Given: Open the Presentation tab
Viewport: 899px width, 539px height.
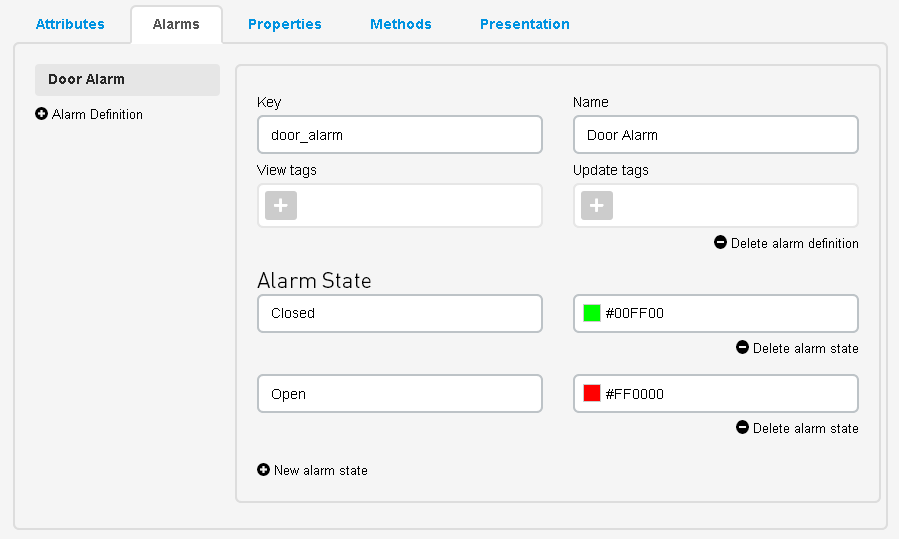Looking at the screenshot, I should tap(525, 24).
